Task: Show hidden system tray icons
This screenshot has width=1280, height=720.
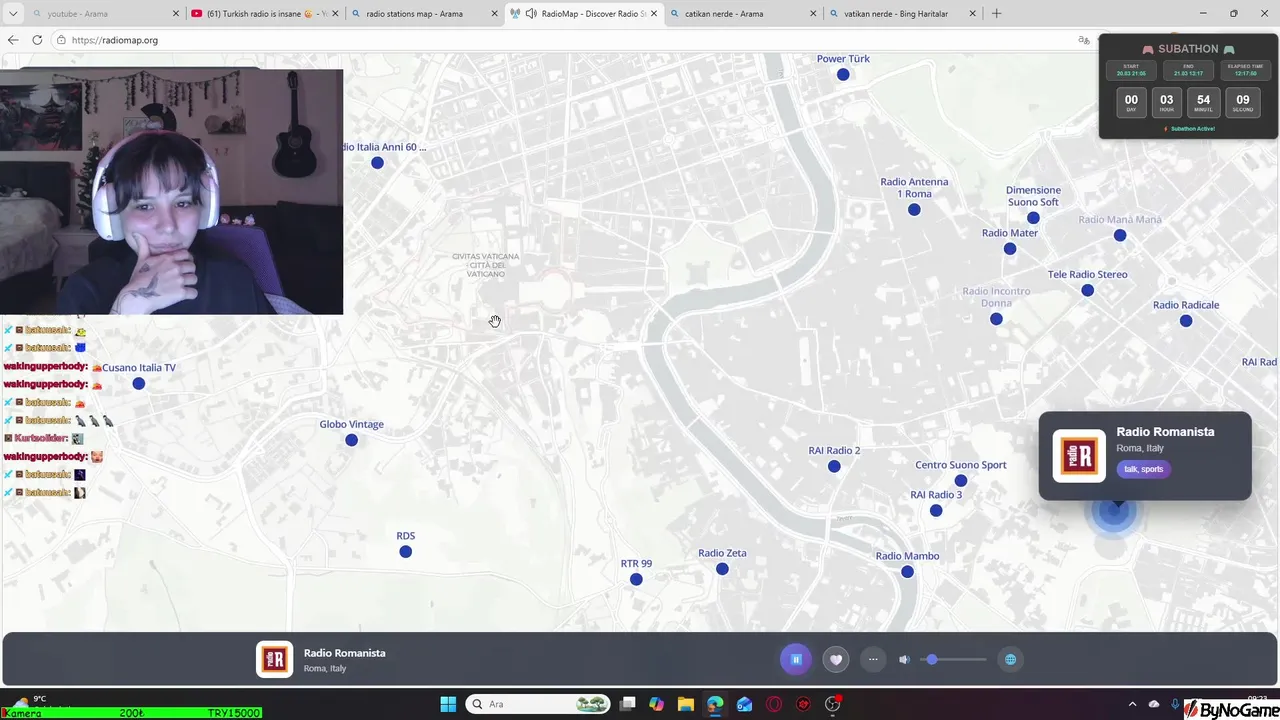Action: tap(1132, 704)
